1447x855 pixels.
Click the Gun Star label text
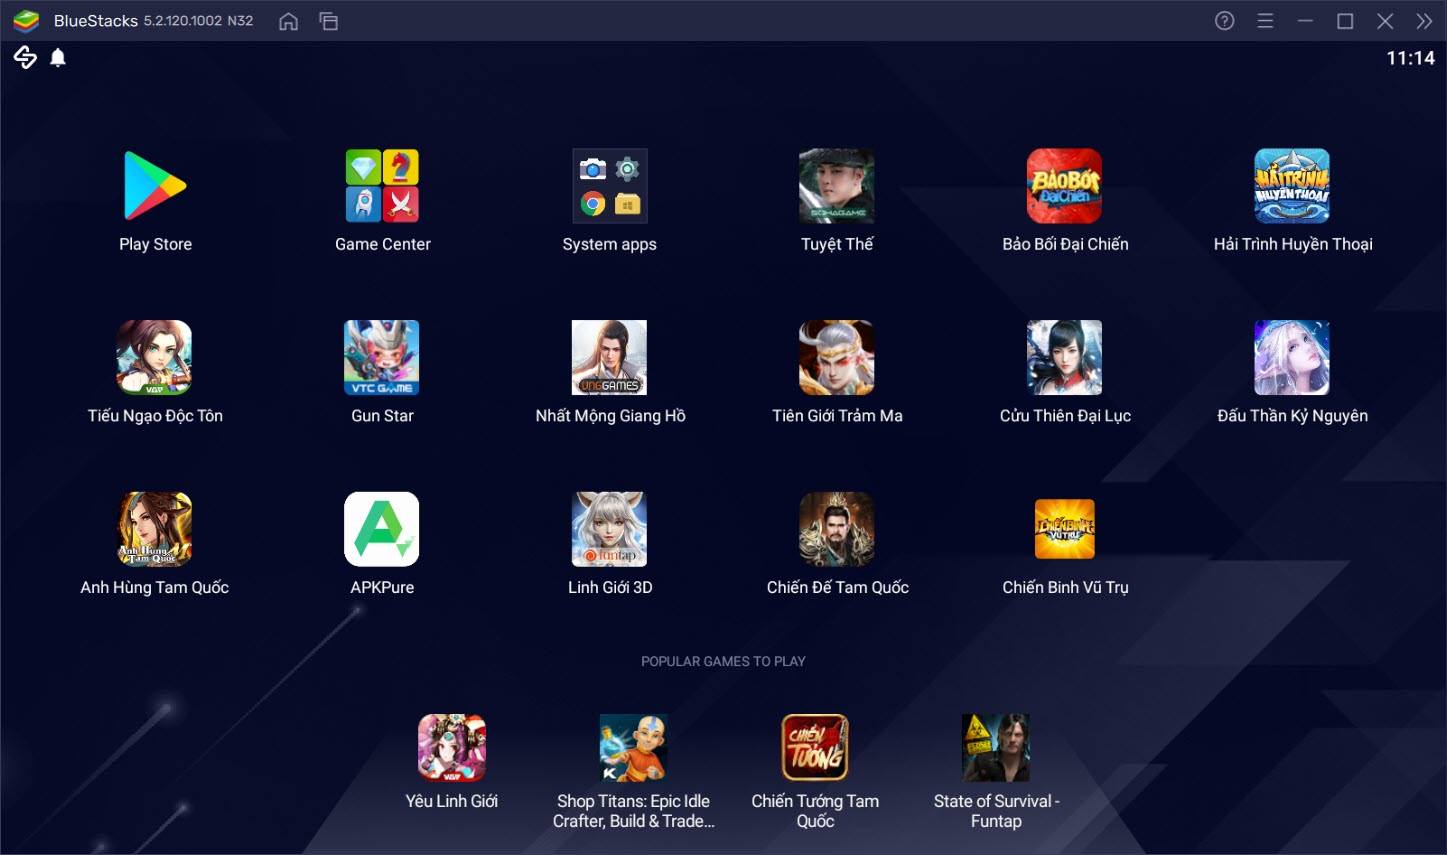pos(382,415)
